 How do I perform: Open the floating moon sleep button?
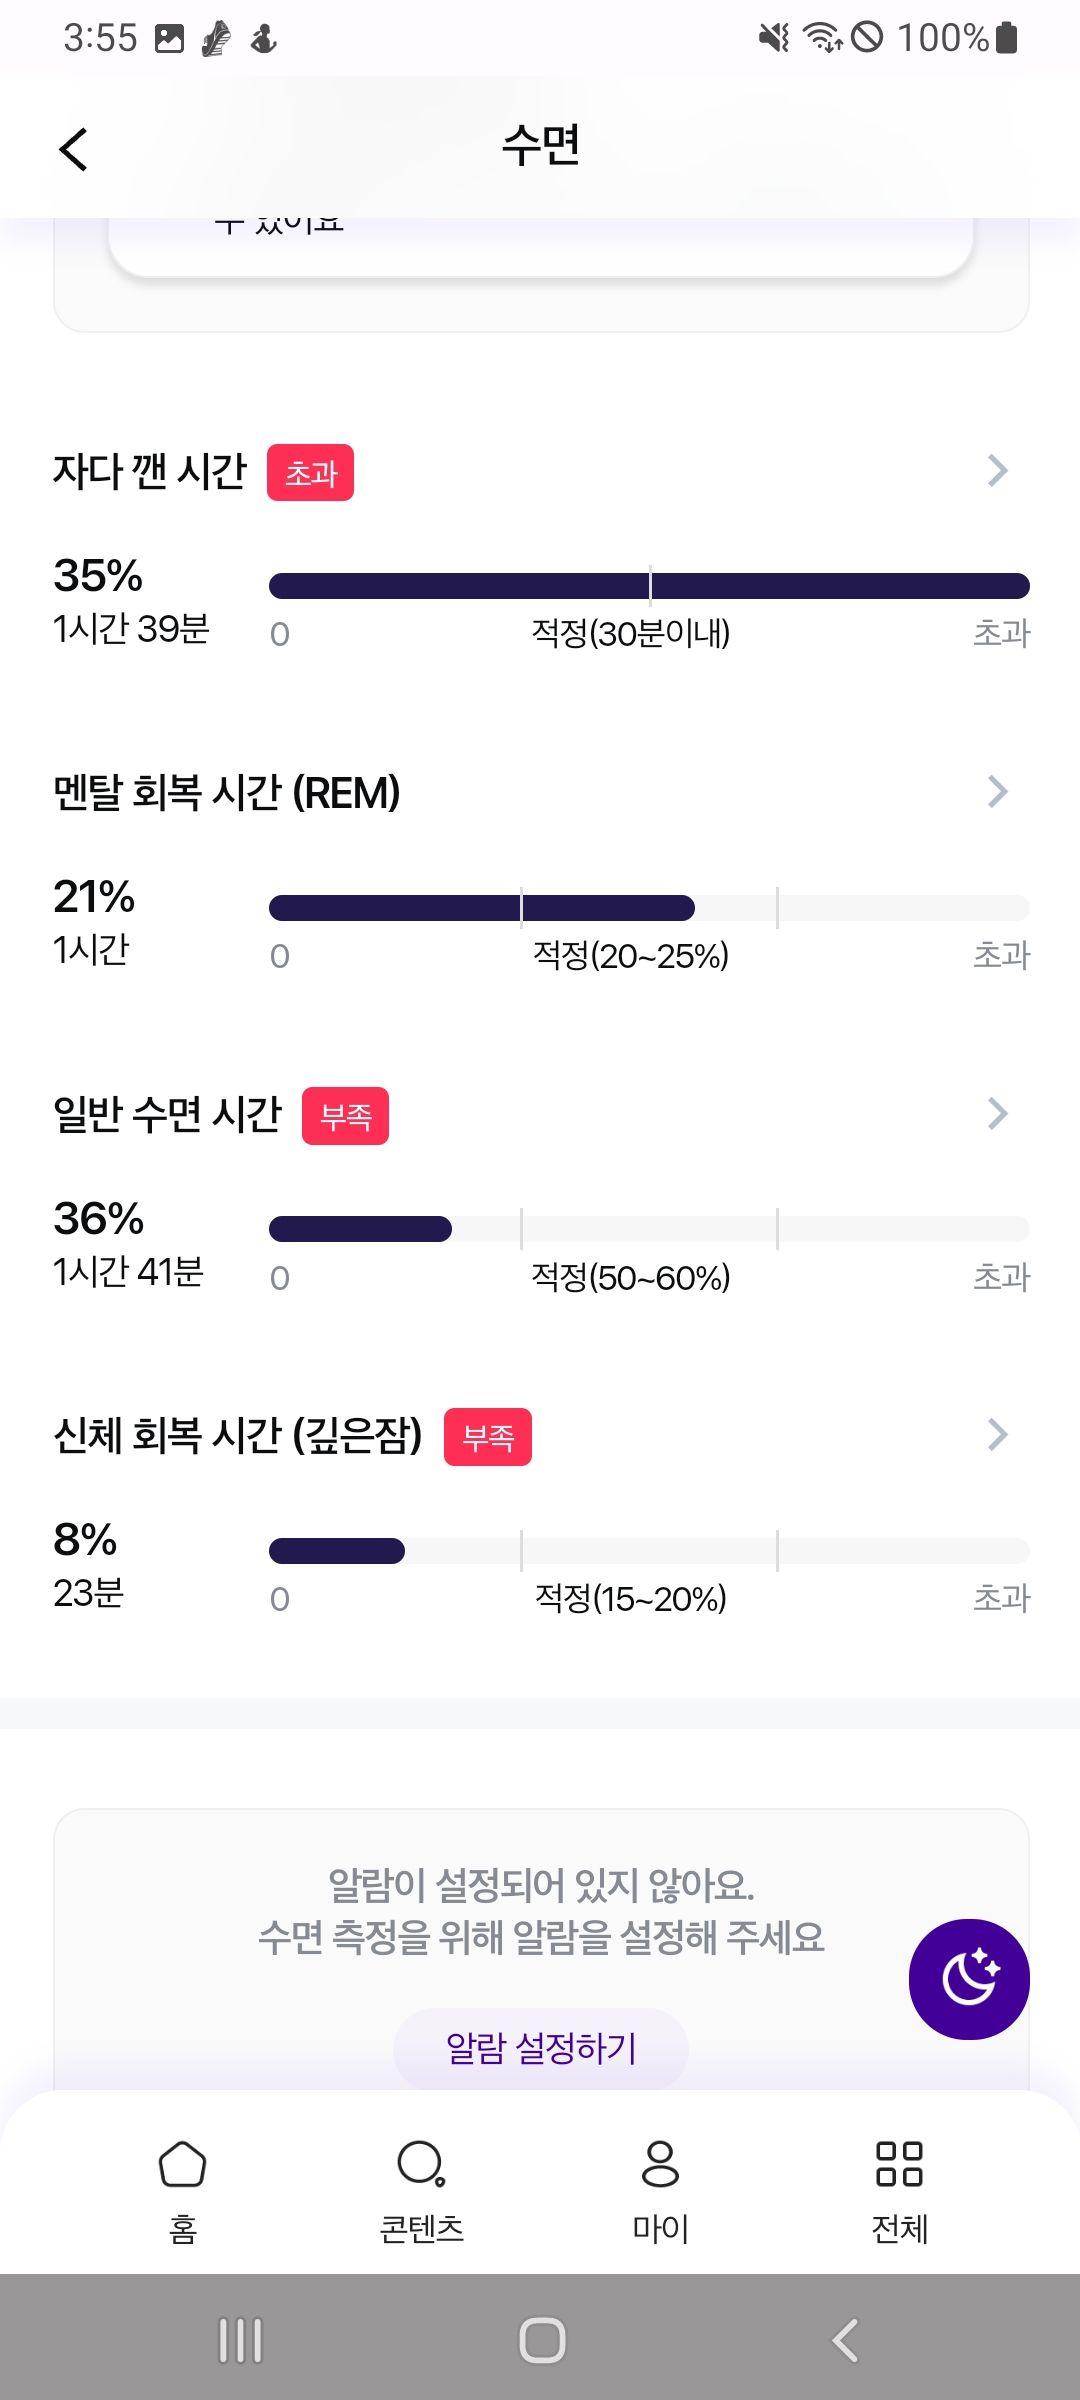[x=969, y=1979]
